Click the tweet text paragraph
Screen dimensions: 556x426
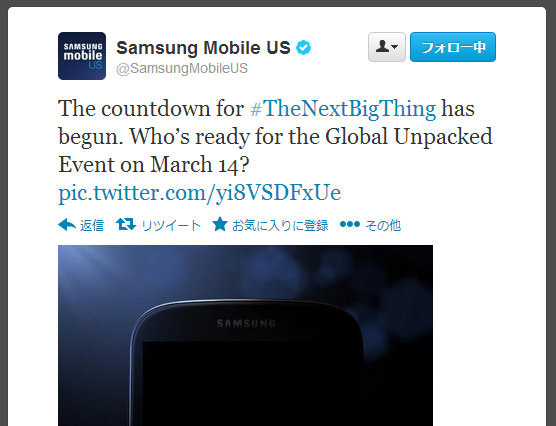275,151
